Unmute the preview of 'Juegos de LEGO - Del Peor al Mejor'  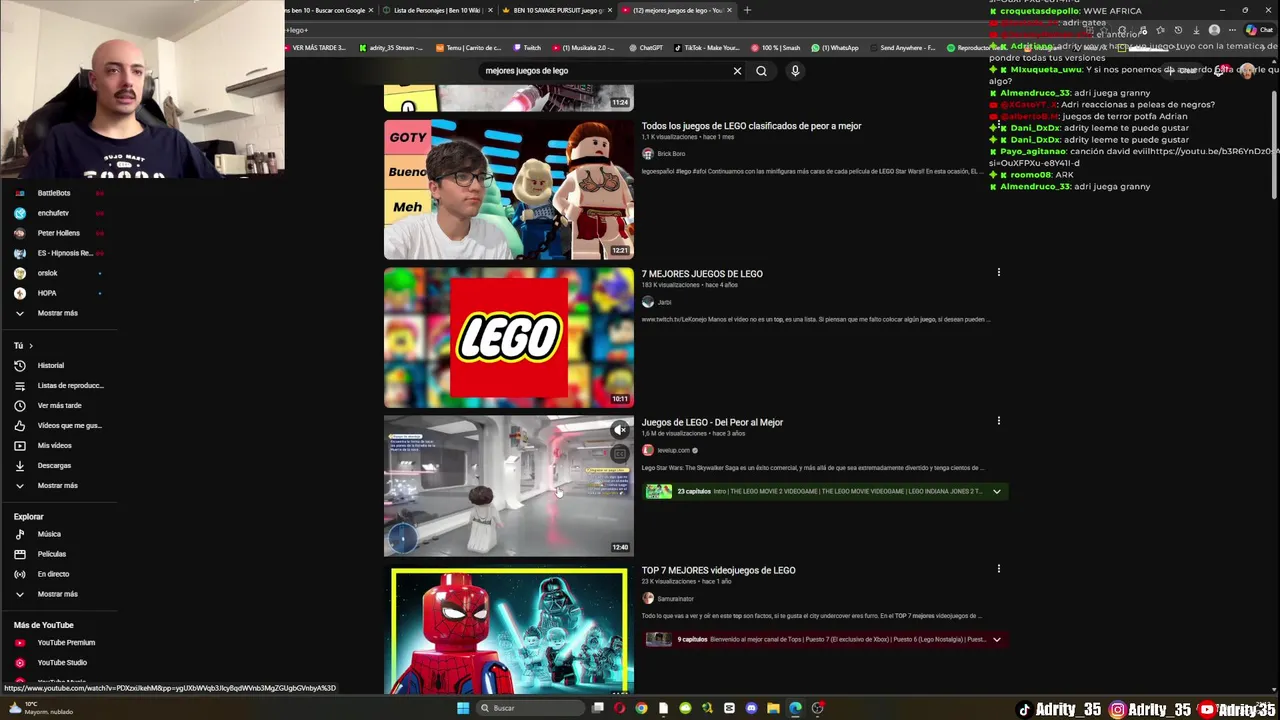coord(620,430)
